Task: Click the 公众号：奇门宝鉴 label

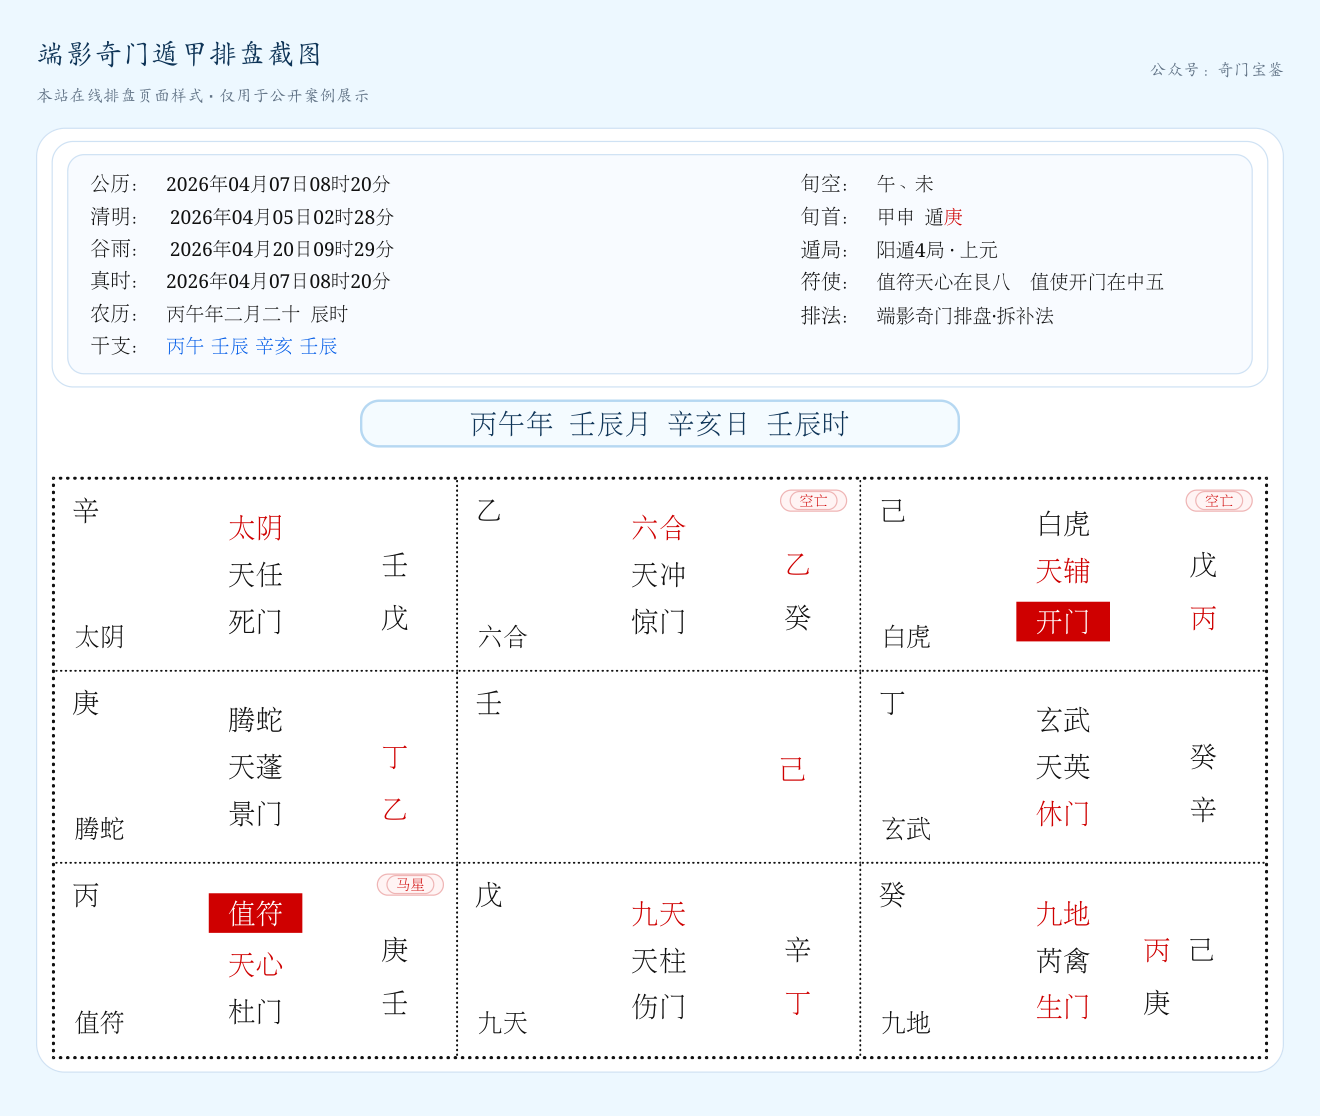Action: tap(1216, 70)
